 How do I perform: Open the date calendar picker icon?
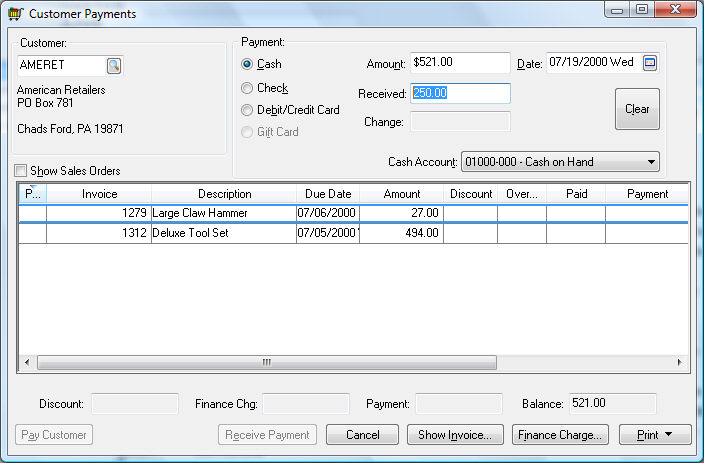point(650,63)
